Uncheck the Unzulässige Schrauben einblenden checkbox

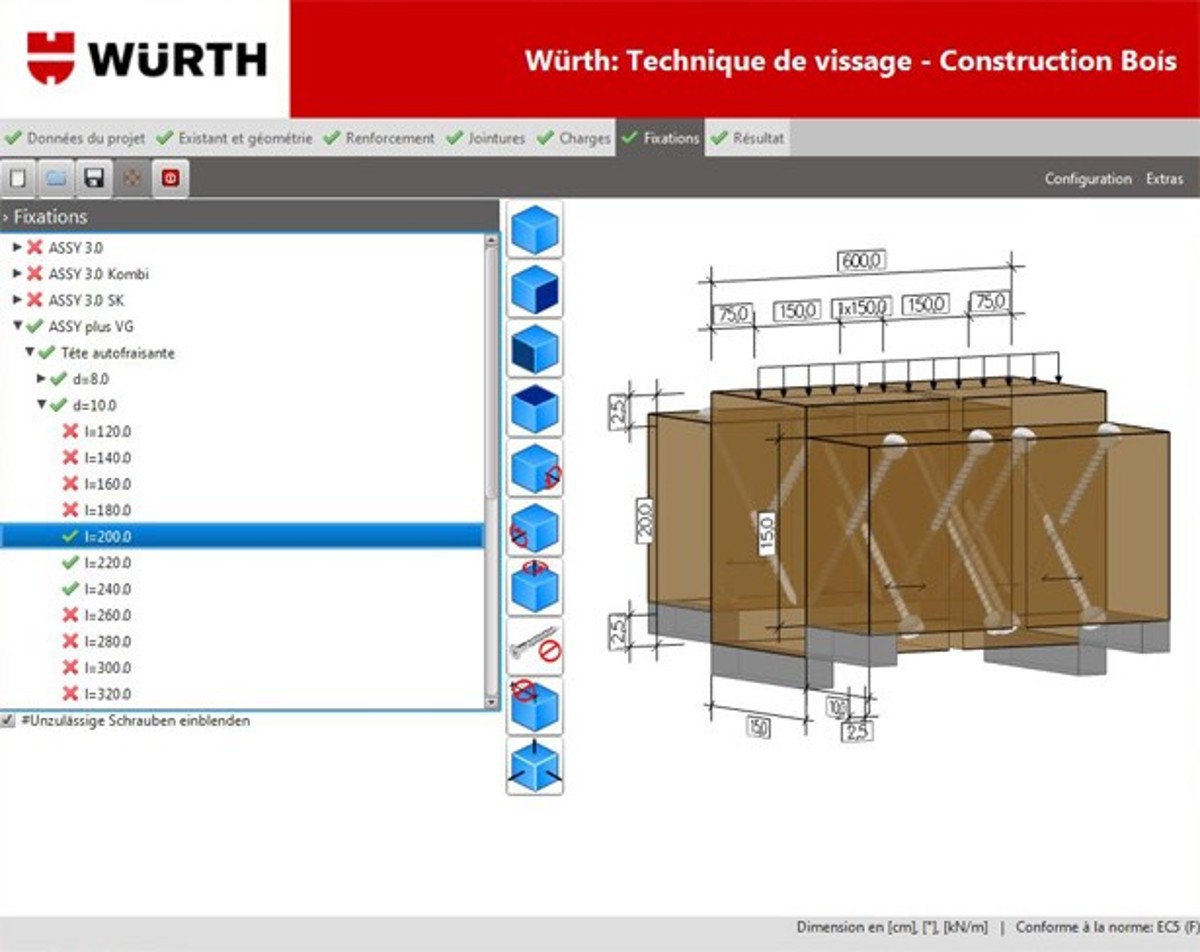tap(9, 720)
